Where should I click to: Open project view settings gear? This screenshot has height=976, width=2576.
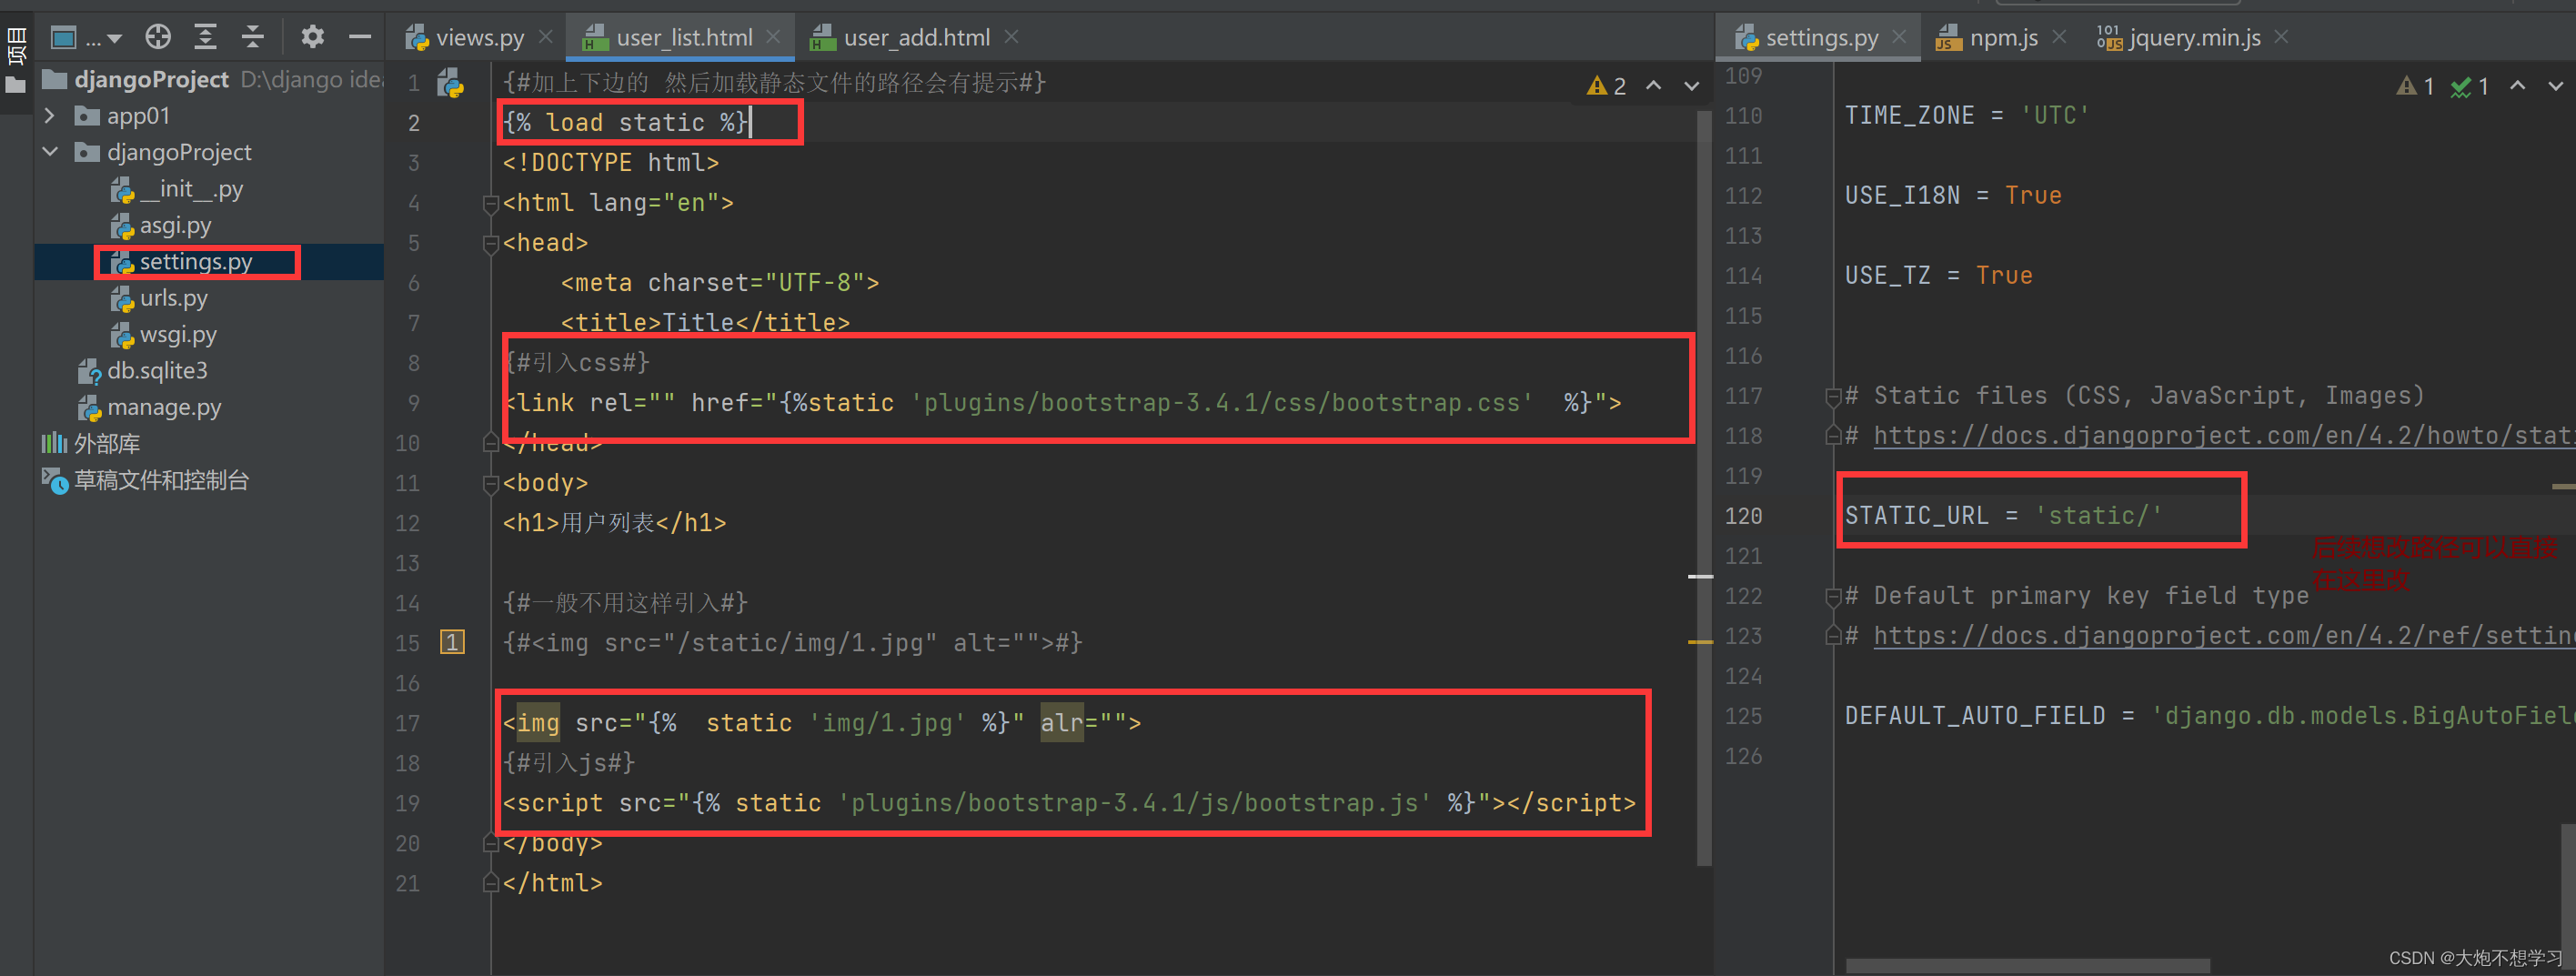313,37
